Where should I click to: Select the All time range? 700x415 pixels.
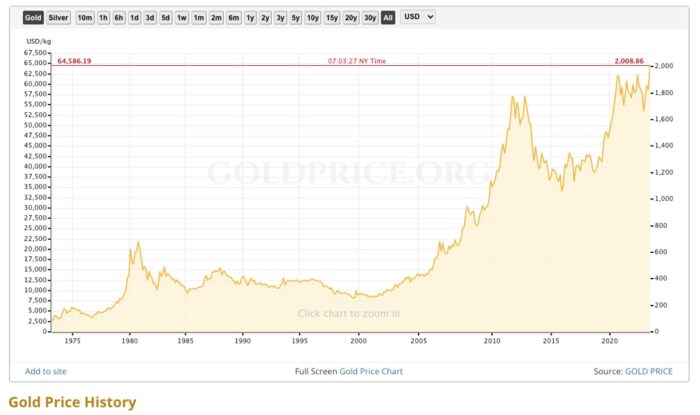388,18
